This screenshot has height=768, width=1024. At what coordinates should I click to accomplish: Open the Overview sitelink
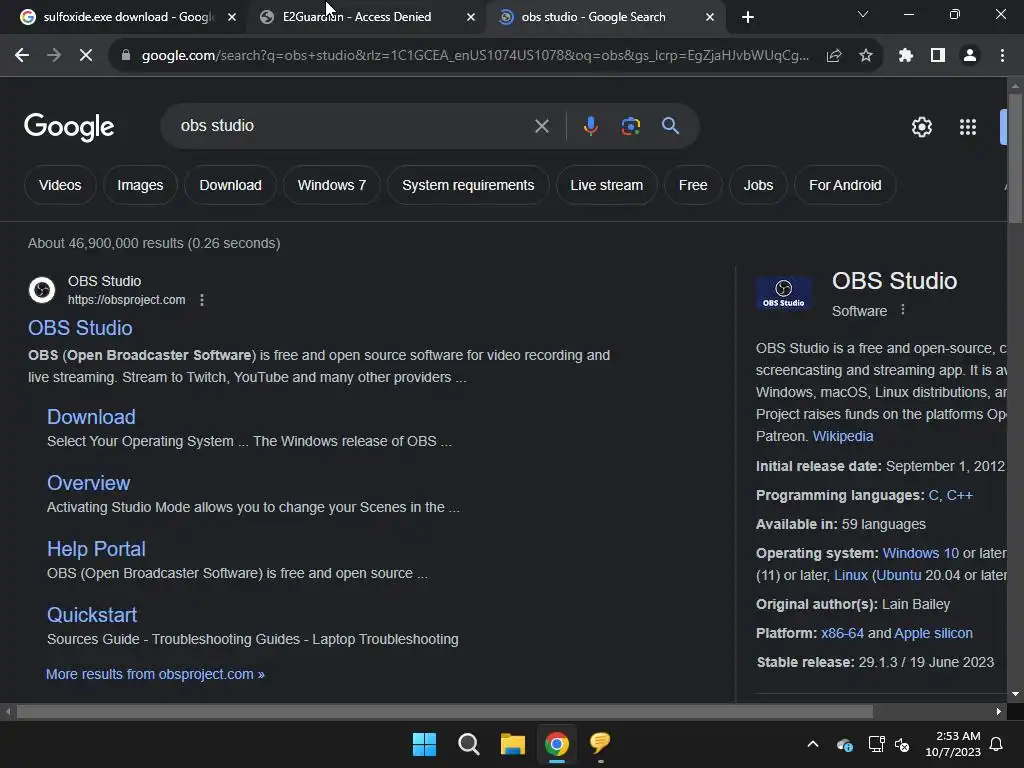(x=89, y=483)
